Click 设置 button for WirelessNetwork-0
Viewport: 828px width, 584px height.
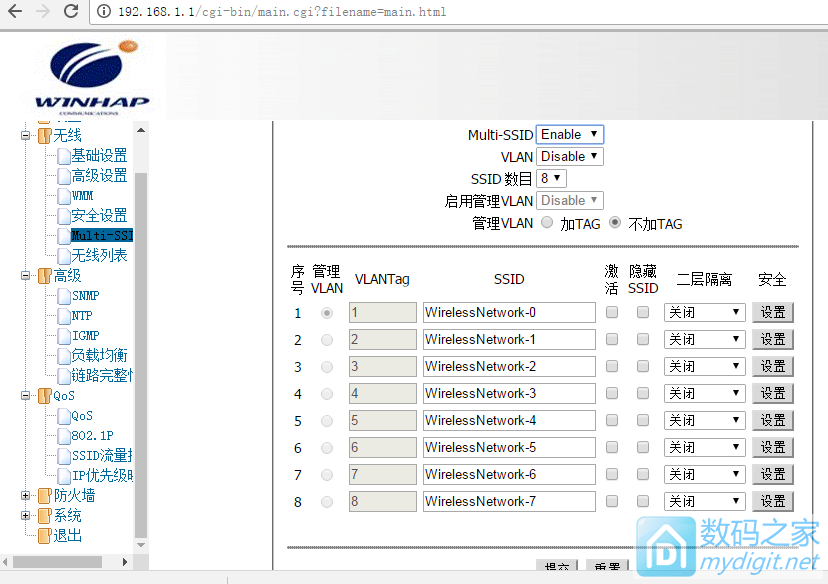tap(772, 312)
